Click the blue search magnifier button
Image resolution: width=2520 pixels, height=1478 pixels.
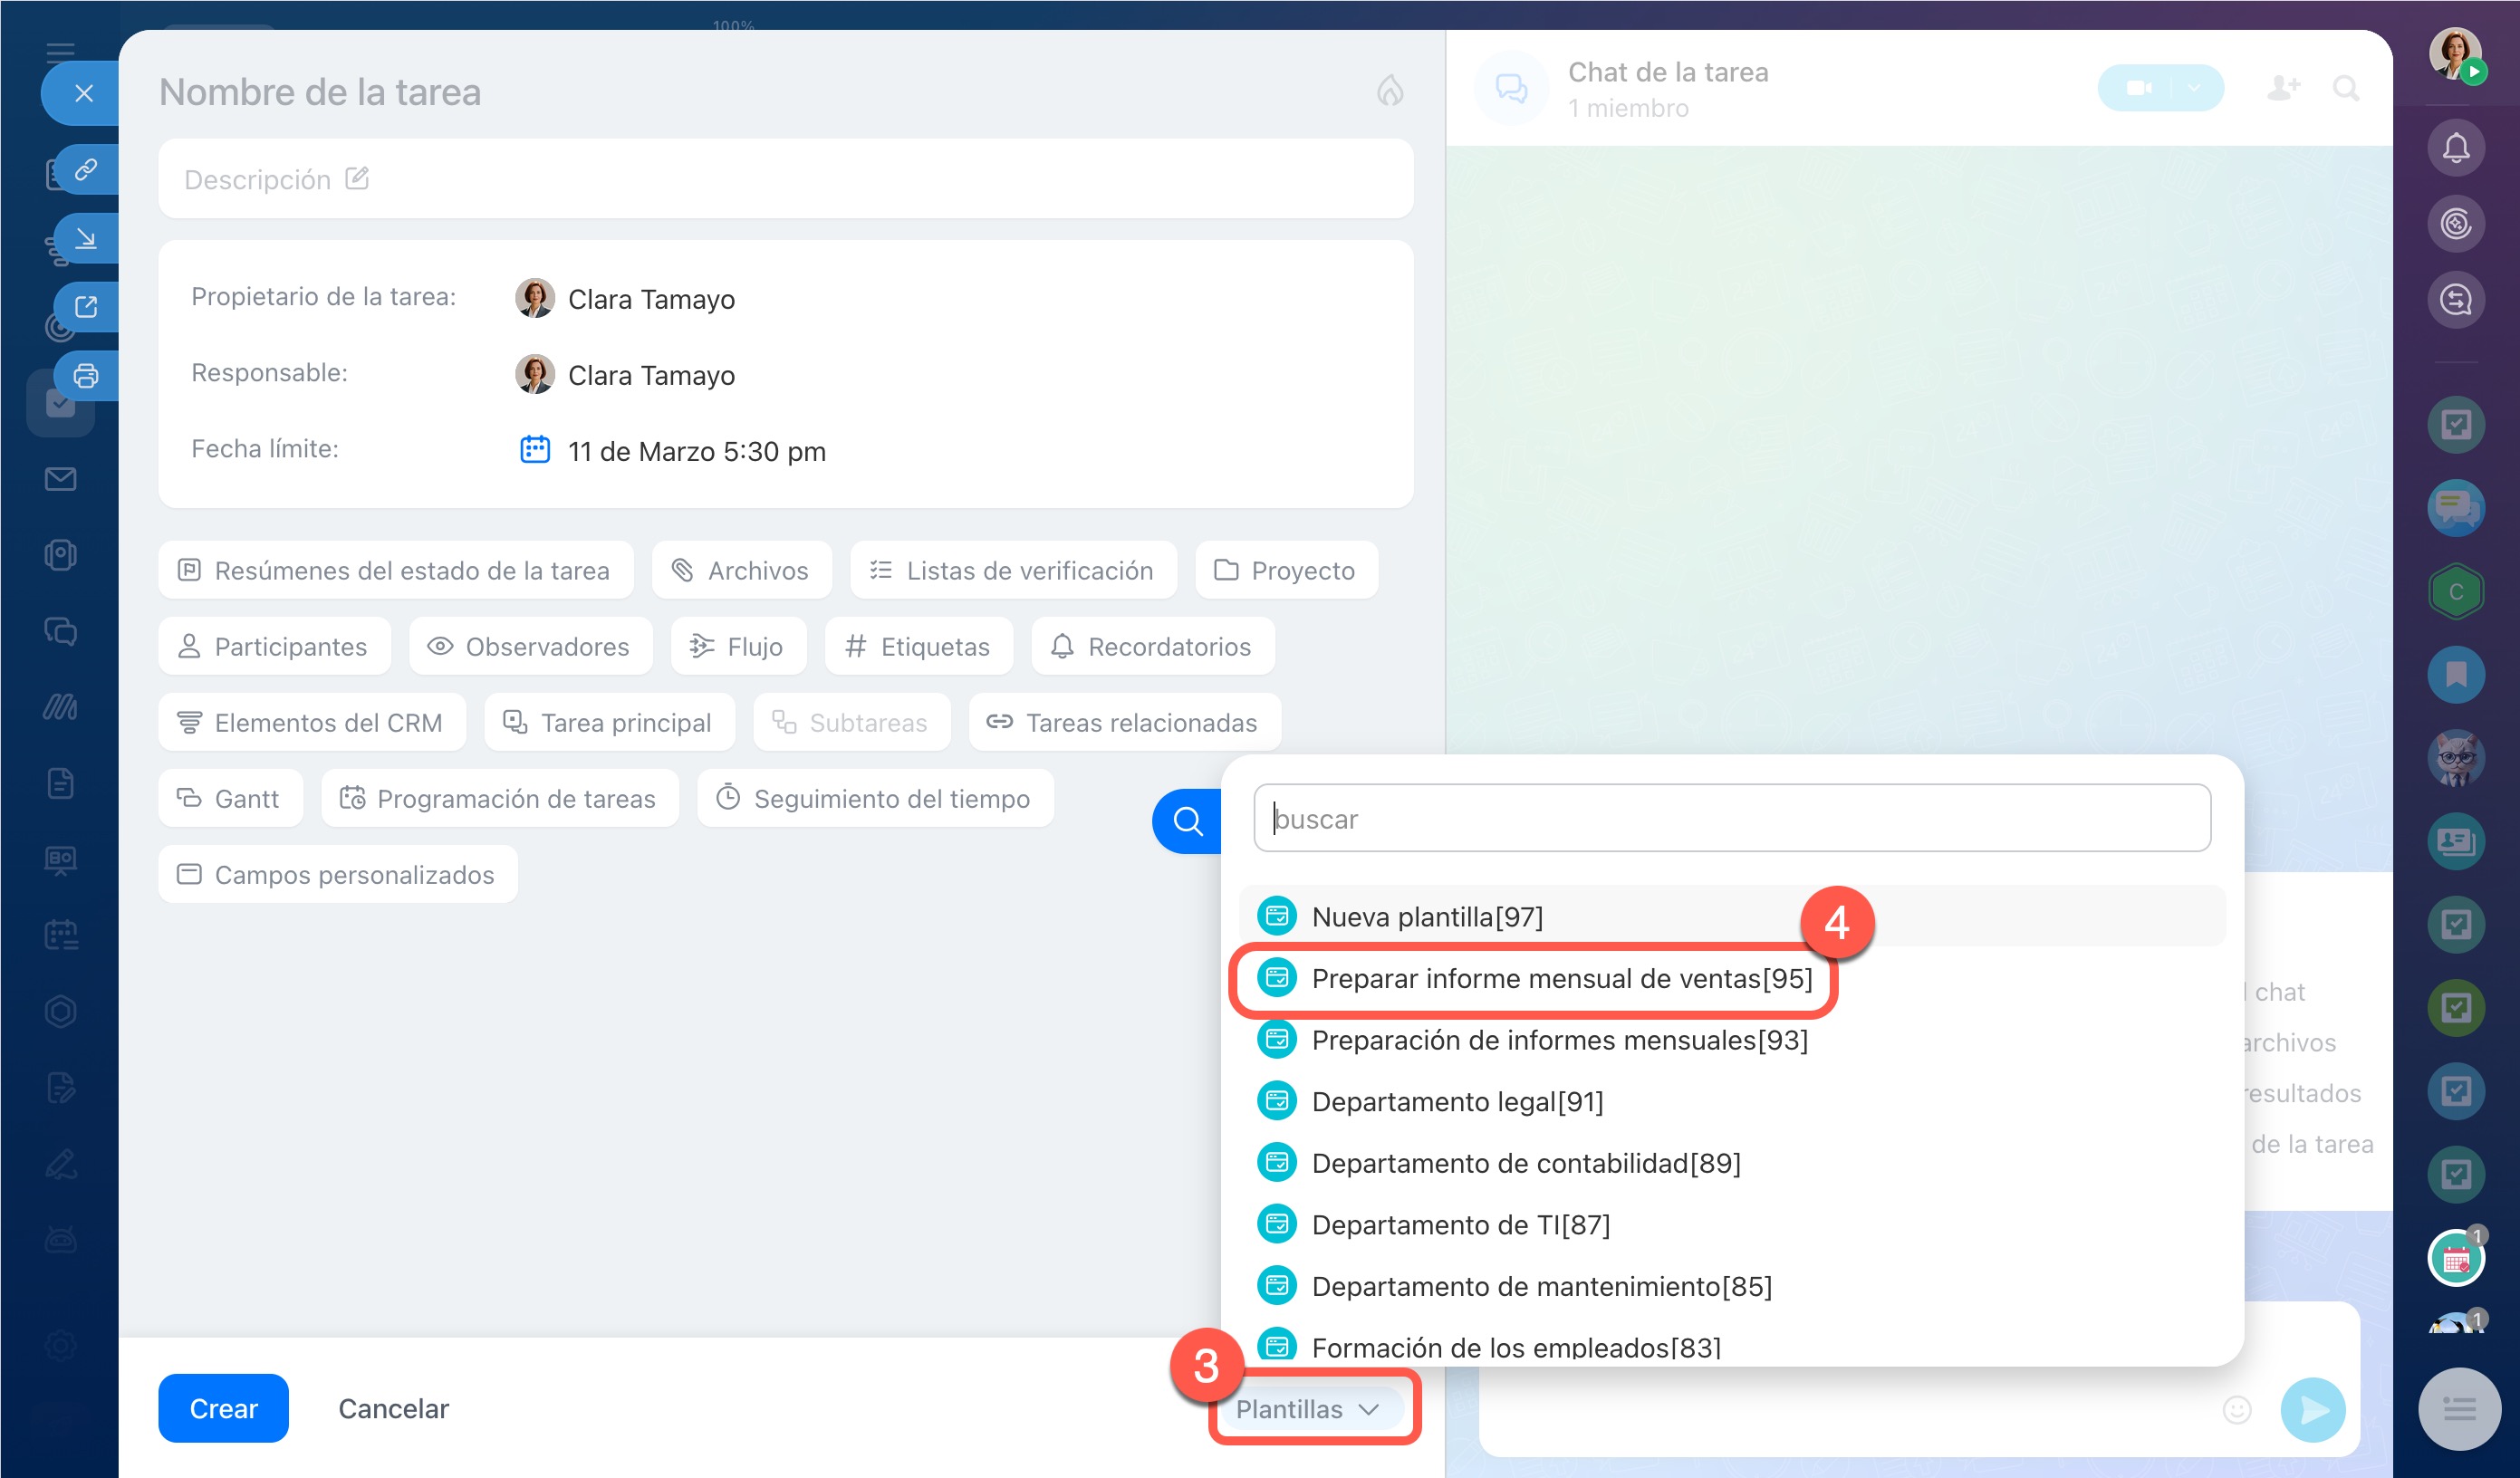click(1187, 821)
